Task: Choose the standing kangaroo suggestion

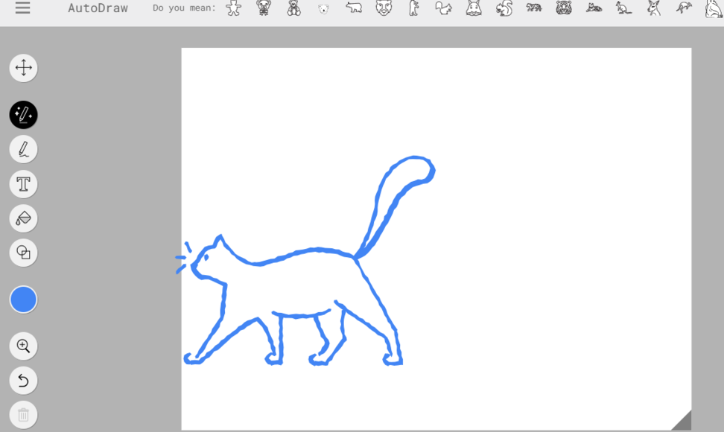Action: point(624,8)
